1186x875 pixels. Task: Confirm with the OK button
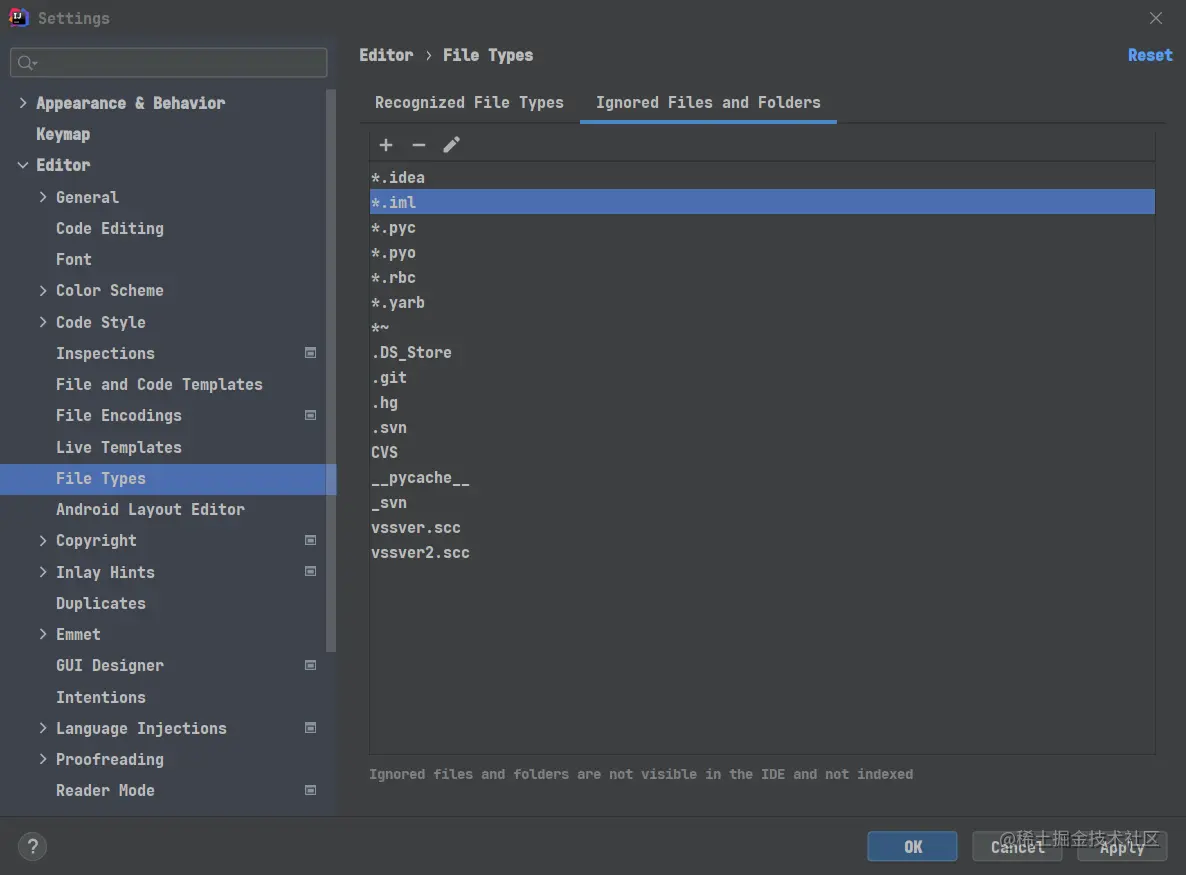pos(912,846)
